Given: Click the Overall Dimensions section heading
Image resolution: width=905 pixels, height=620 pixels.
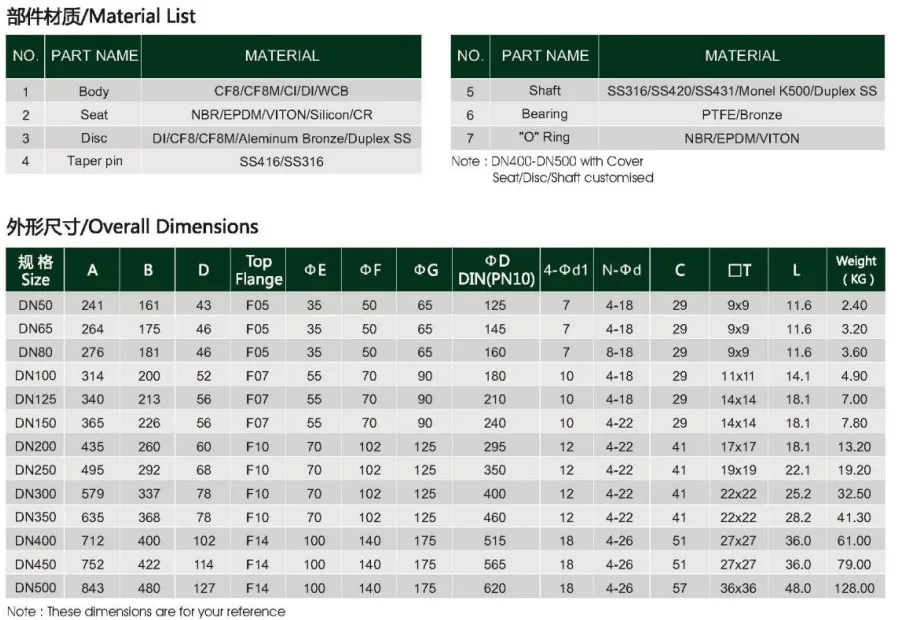Looking at the screenshot, I should point(132,226).
